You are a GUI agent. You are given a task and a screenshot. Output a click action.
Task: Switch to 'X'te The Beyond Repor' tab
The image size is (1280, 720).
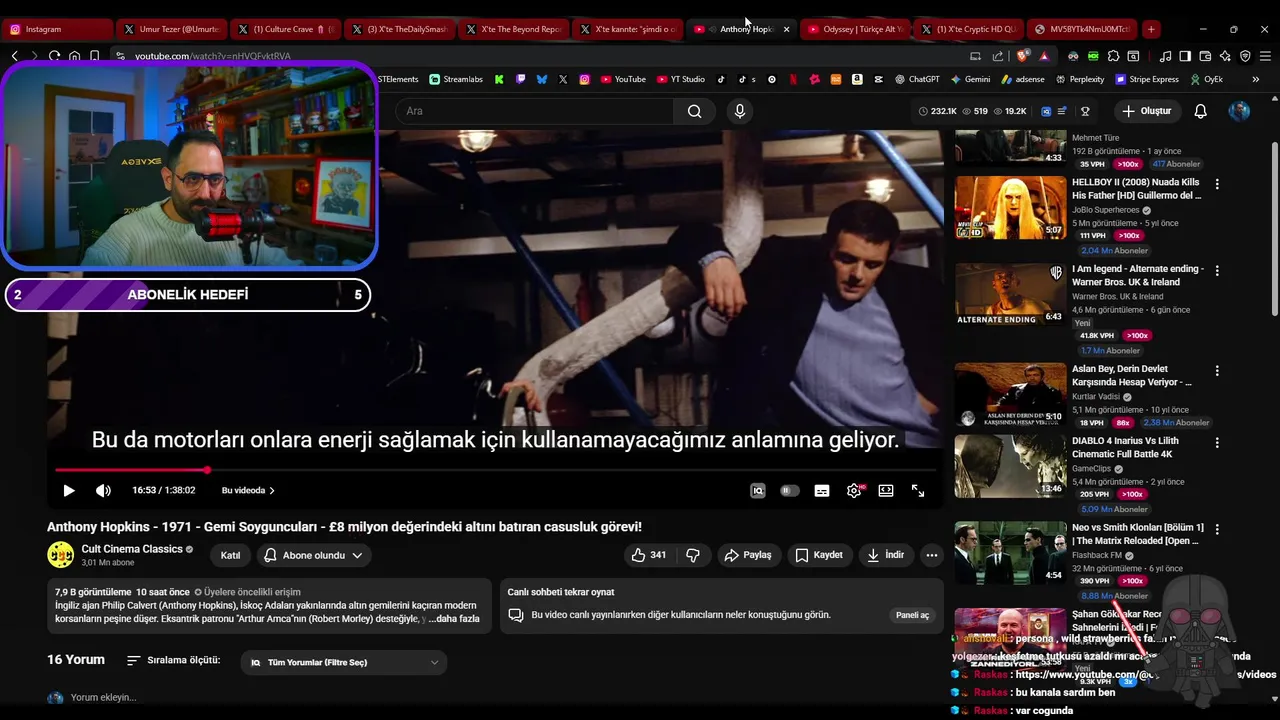[512, 30]
